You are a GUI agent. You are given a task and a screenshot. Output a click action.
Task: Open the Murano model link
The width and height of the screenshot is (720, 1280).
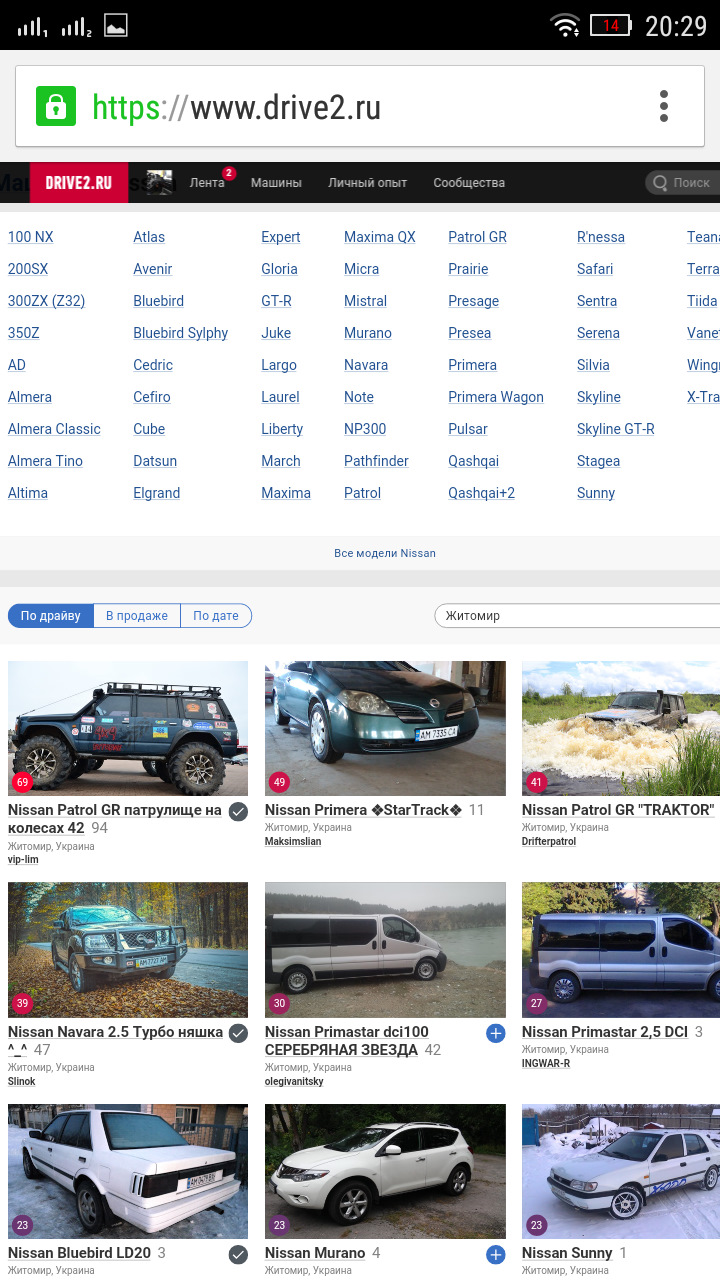[x=368, y=333]
